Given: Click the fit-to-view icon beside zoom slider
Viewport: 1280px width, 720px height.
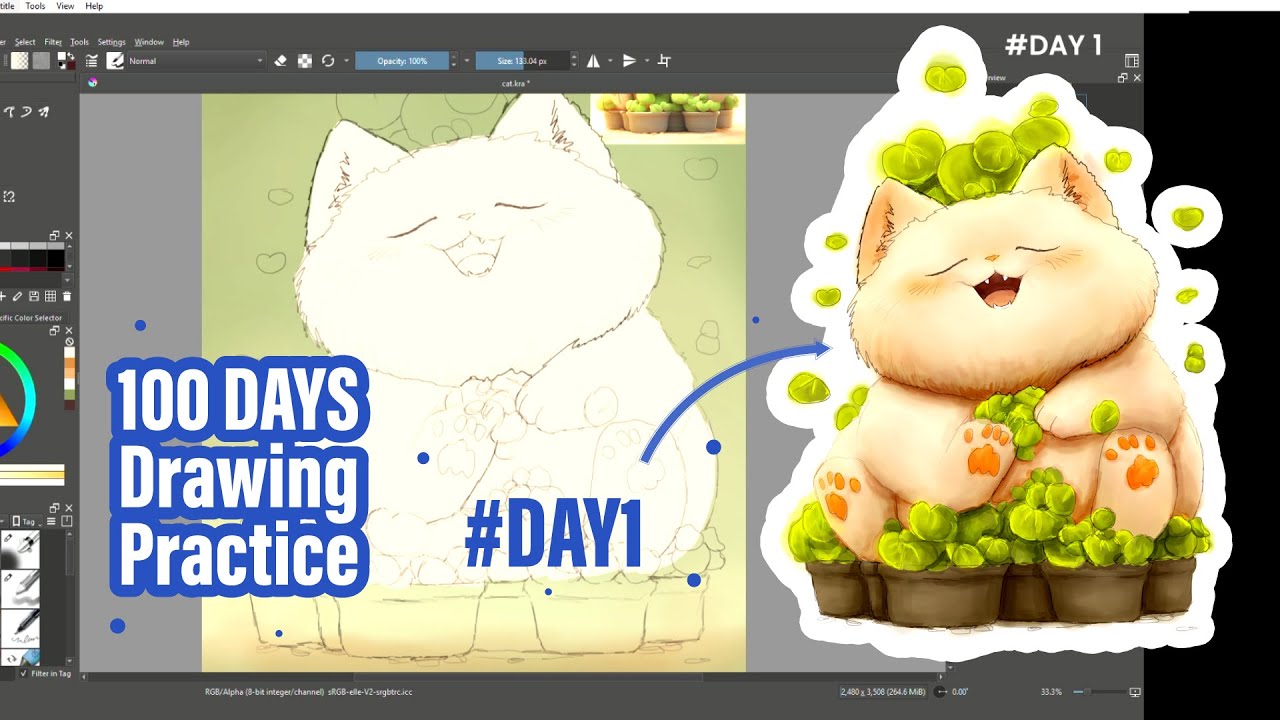Looking at the screenshot, I should (x=1134, y=692).
